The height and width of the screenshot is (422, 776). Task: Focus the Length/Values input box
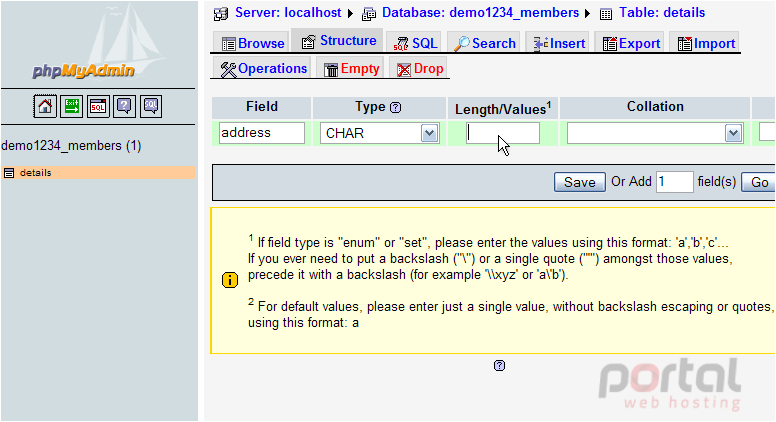(x=503, y=133)
